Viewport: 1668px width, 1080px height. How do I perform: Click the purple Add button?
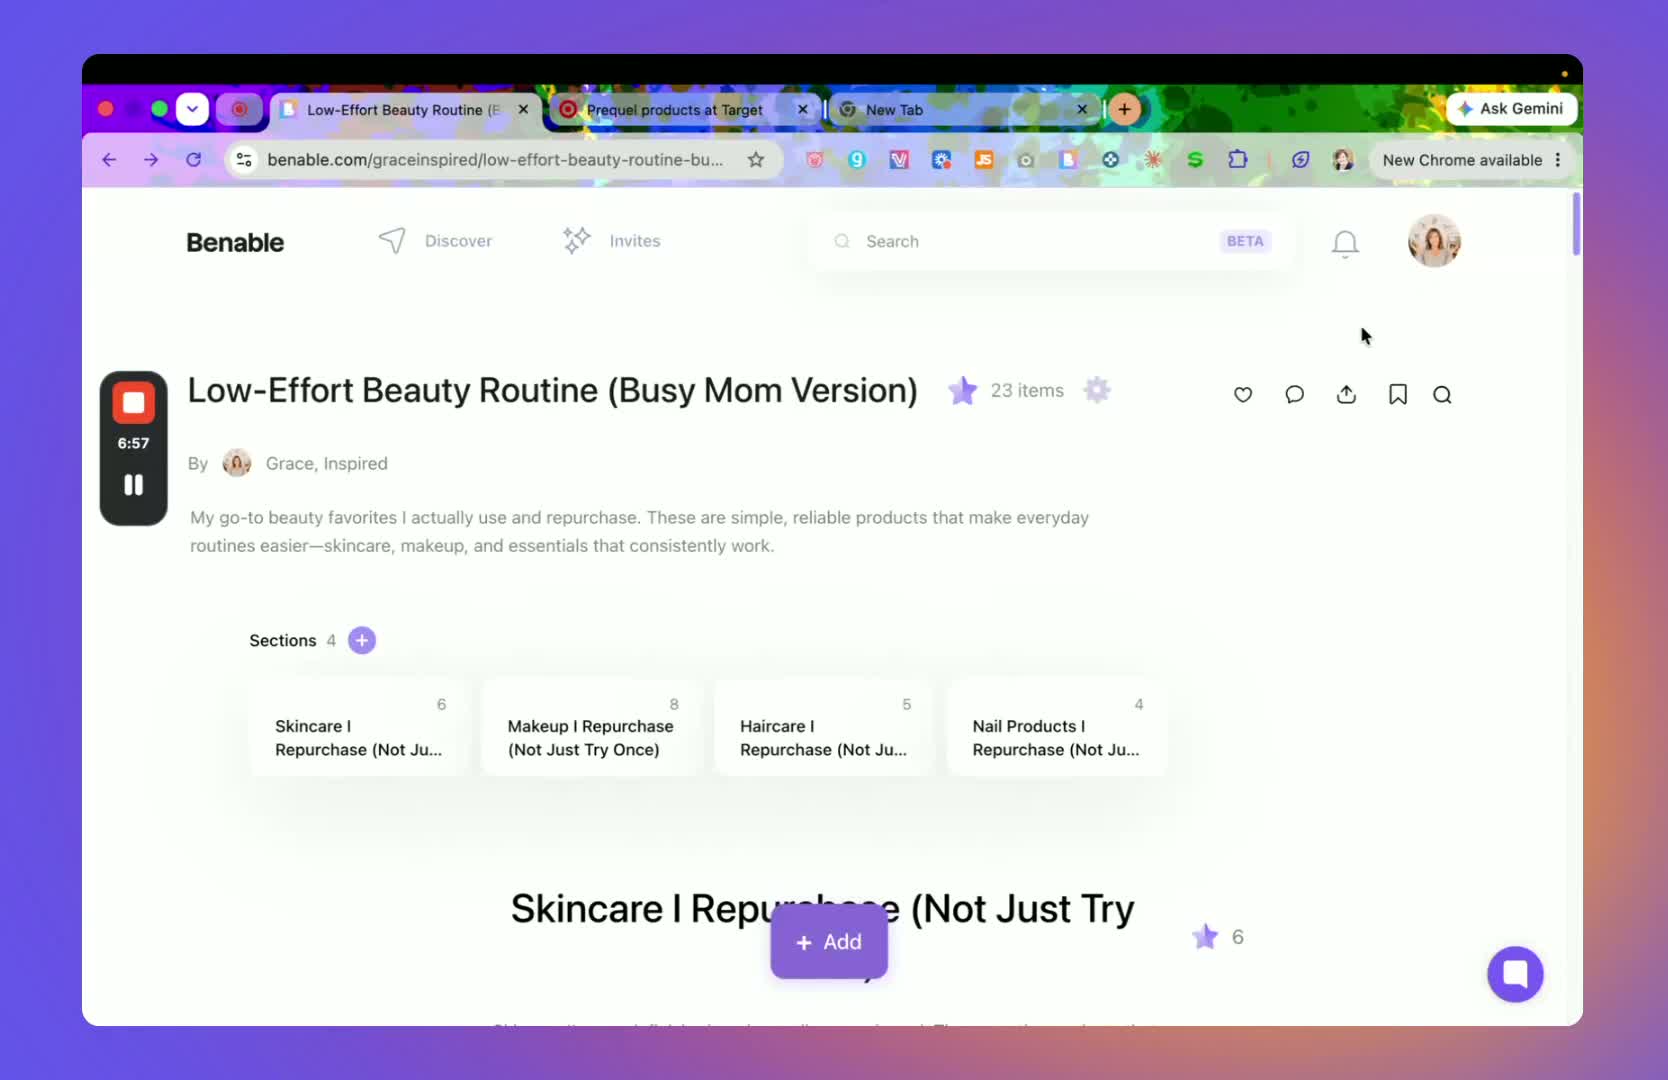pos(829,942)
